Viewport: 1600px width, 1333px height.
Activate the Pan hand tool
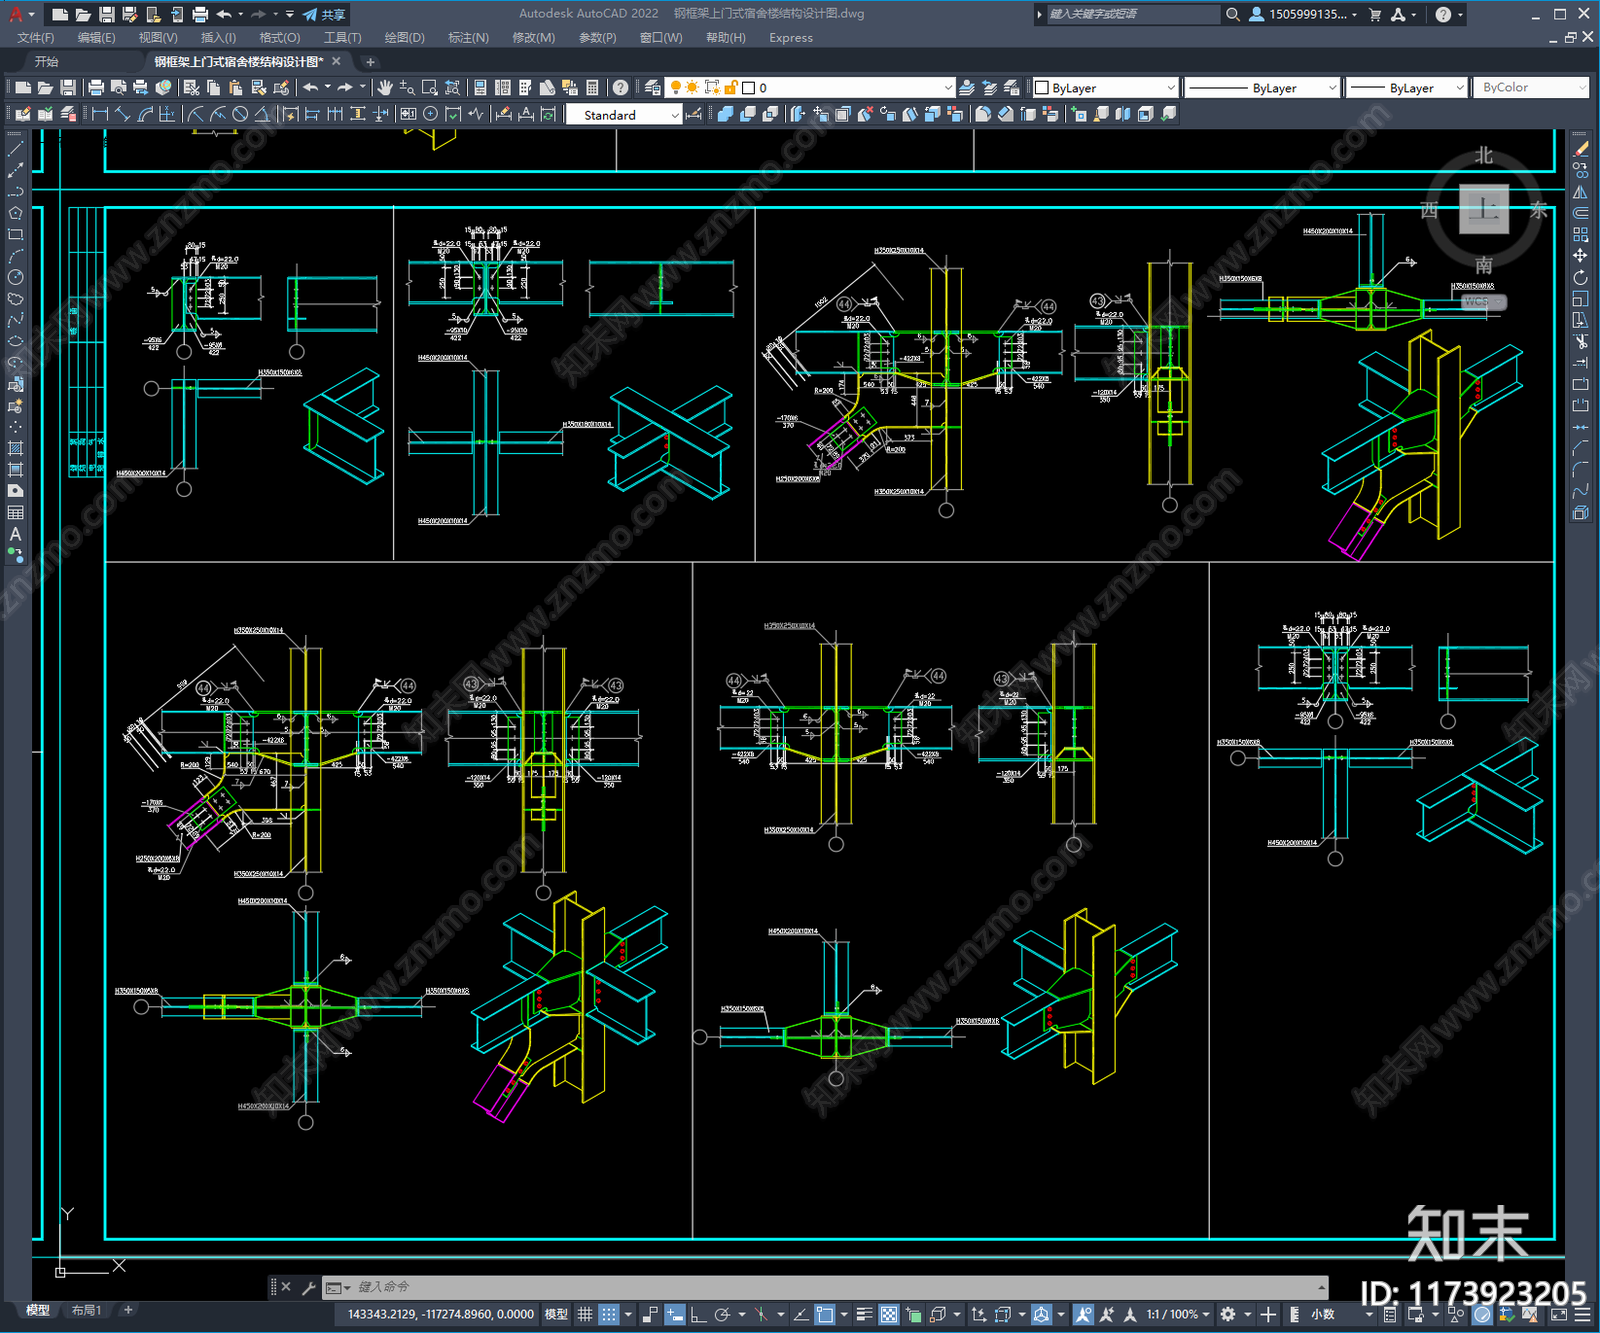tap(385, 88)
